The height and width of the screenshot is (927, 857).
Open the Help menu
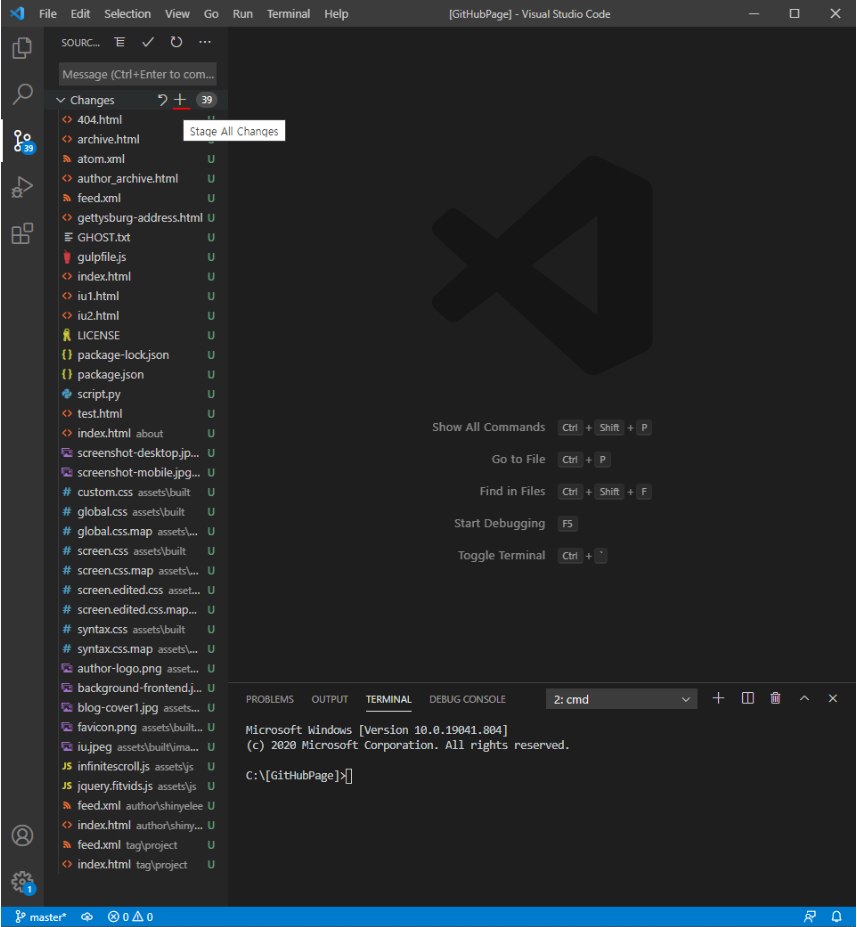[x=336, y=14]
